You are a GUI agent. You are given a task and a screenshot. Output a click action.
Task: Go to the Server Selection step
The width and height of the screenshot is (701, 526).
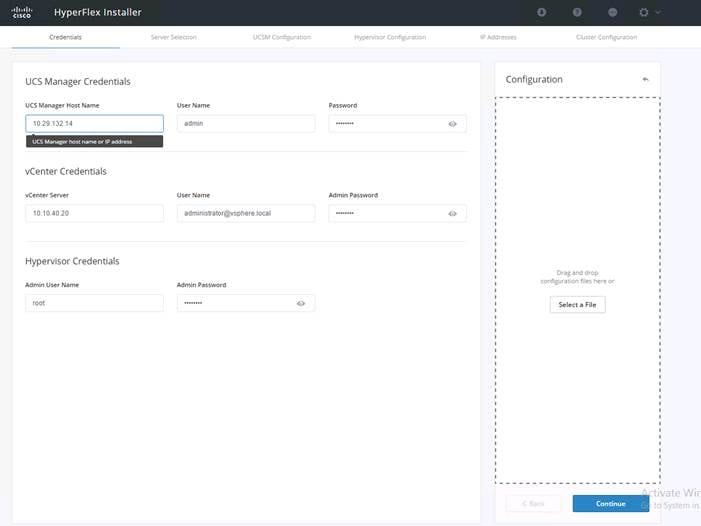coord(173,37)
